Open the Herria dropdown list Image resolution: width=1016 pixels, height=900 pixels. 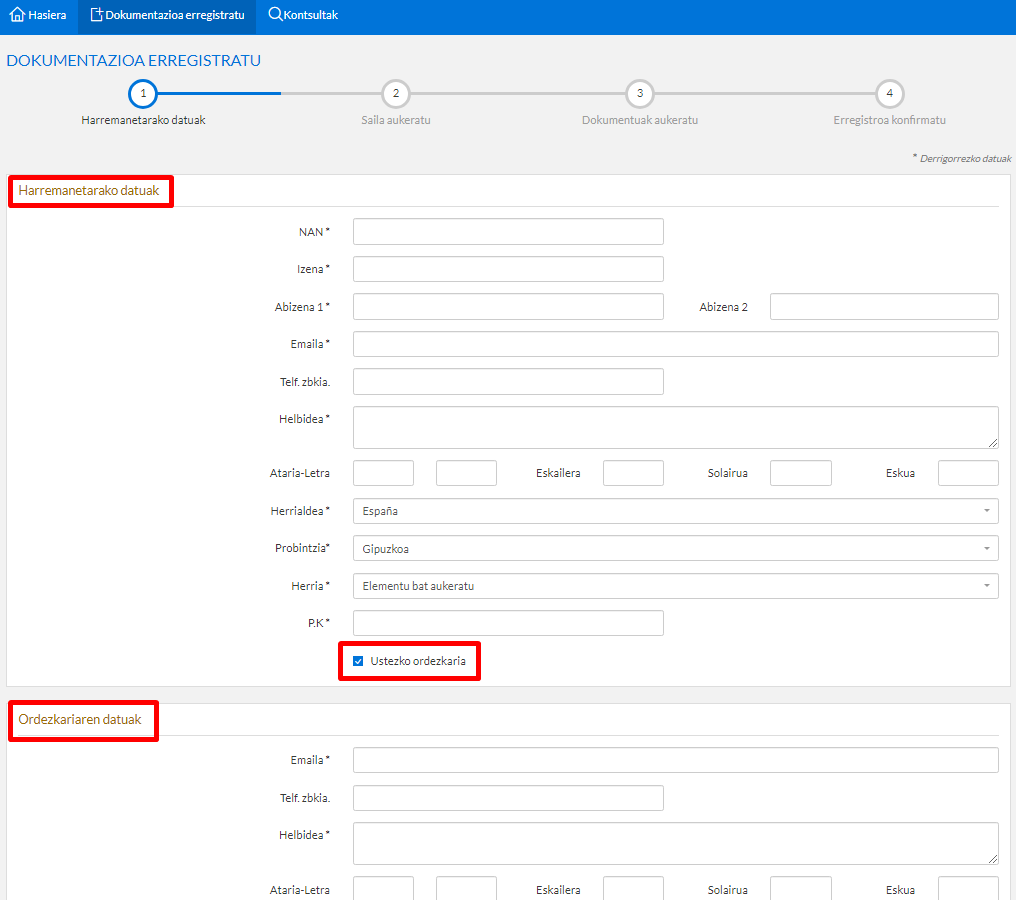pyautogui.click(x=675, y=586)
